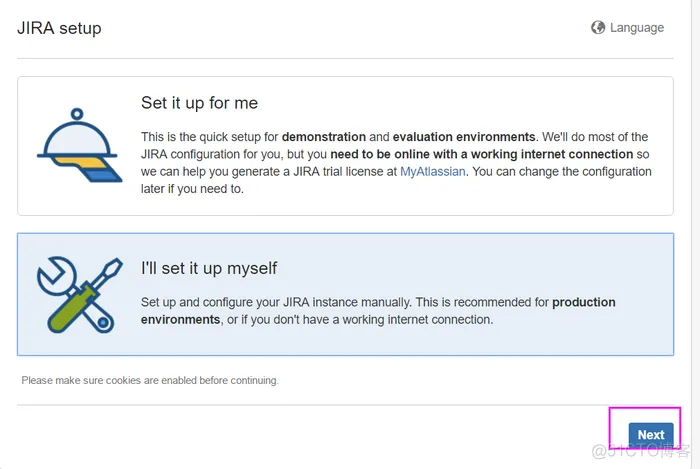Click the bold "evaluation environments" text
The width and height of the screenshot is (700, 469).
point(464,137)
